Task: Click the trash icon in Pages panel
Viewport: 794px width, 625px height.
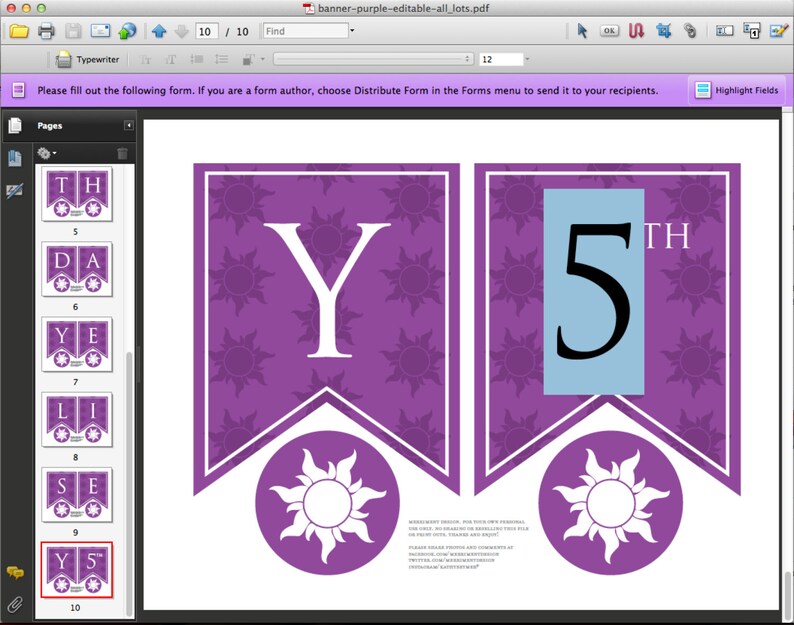Action: click(122, 153)
